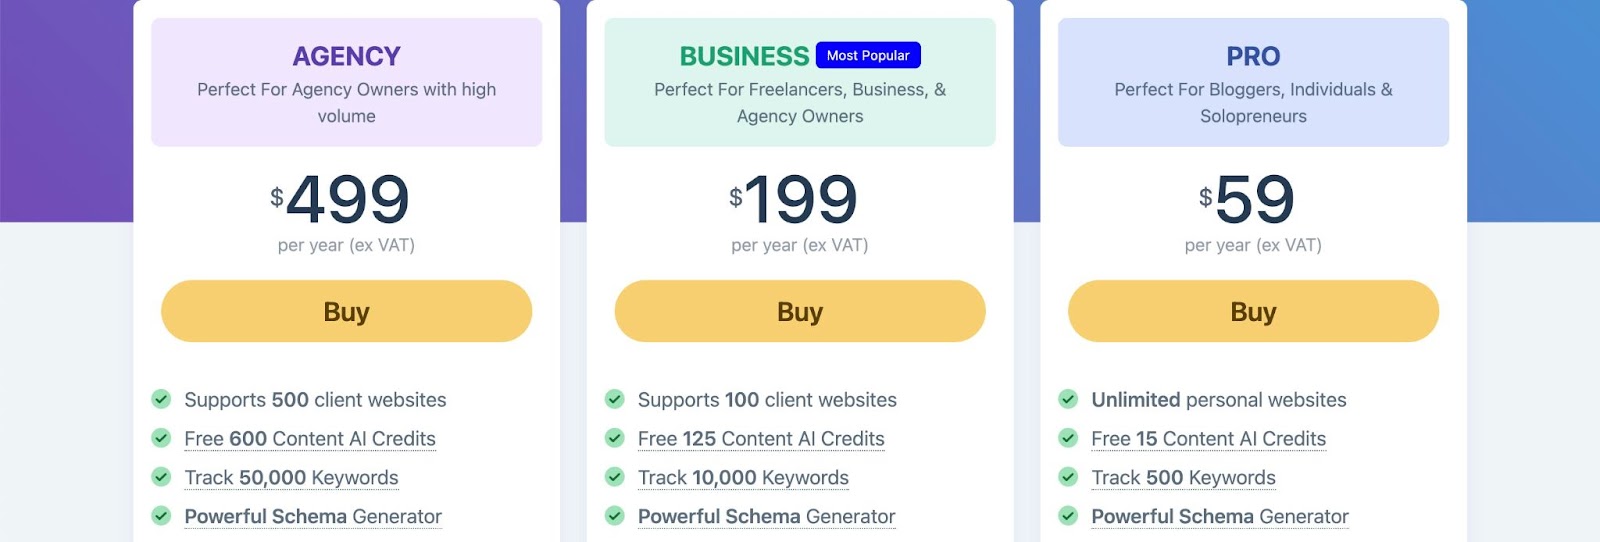Image resolution: width=1600 pixels, height=542 pixels.
Task: Click green checkmark beside Track 50,000 Keywords
Action: point(161,477)
